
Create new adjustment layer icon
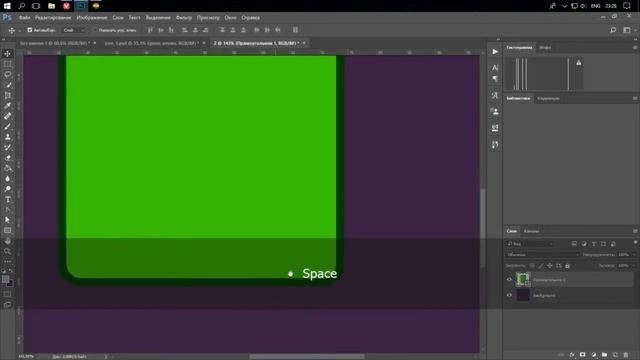coord(593,355)
